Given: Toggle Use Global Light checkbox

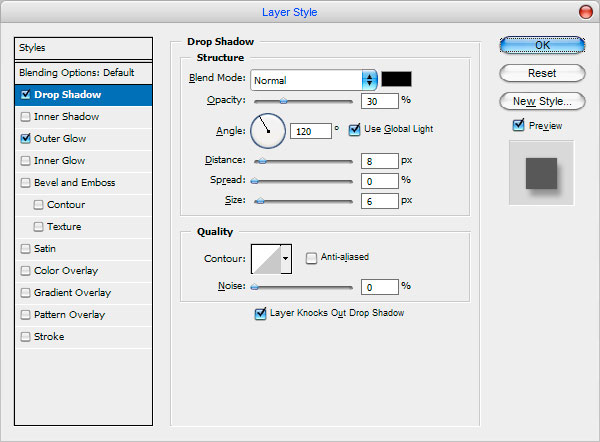Looking at the screenshot, I should (x=354, y=130).
